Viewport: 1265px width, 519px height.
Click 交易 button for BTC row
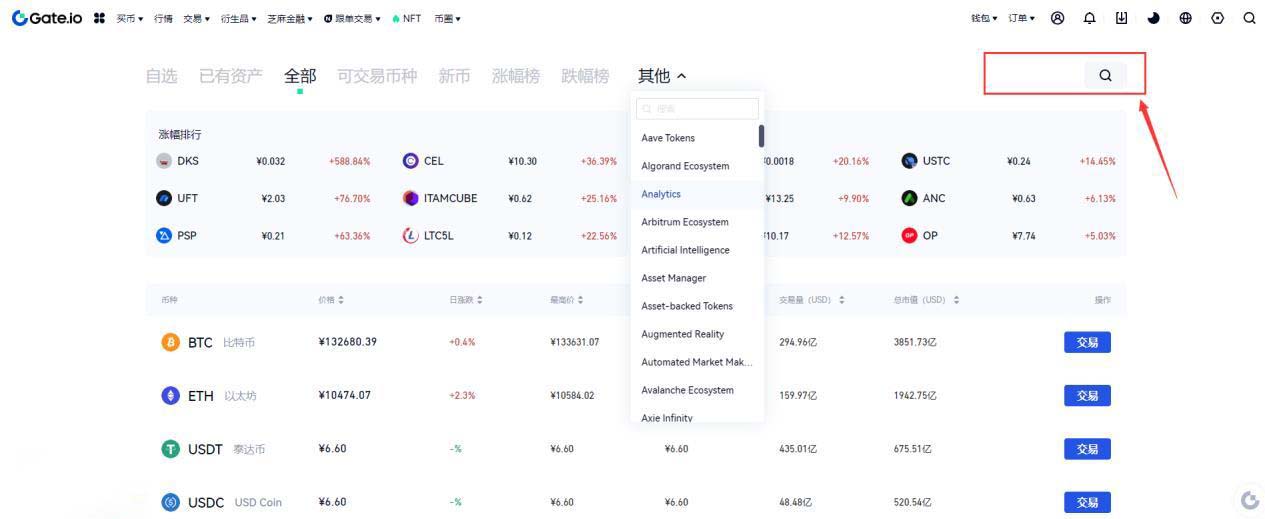pos(1087,342)
